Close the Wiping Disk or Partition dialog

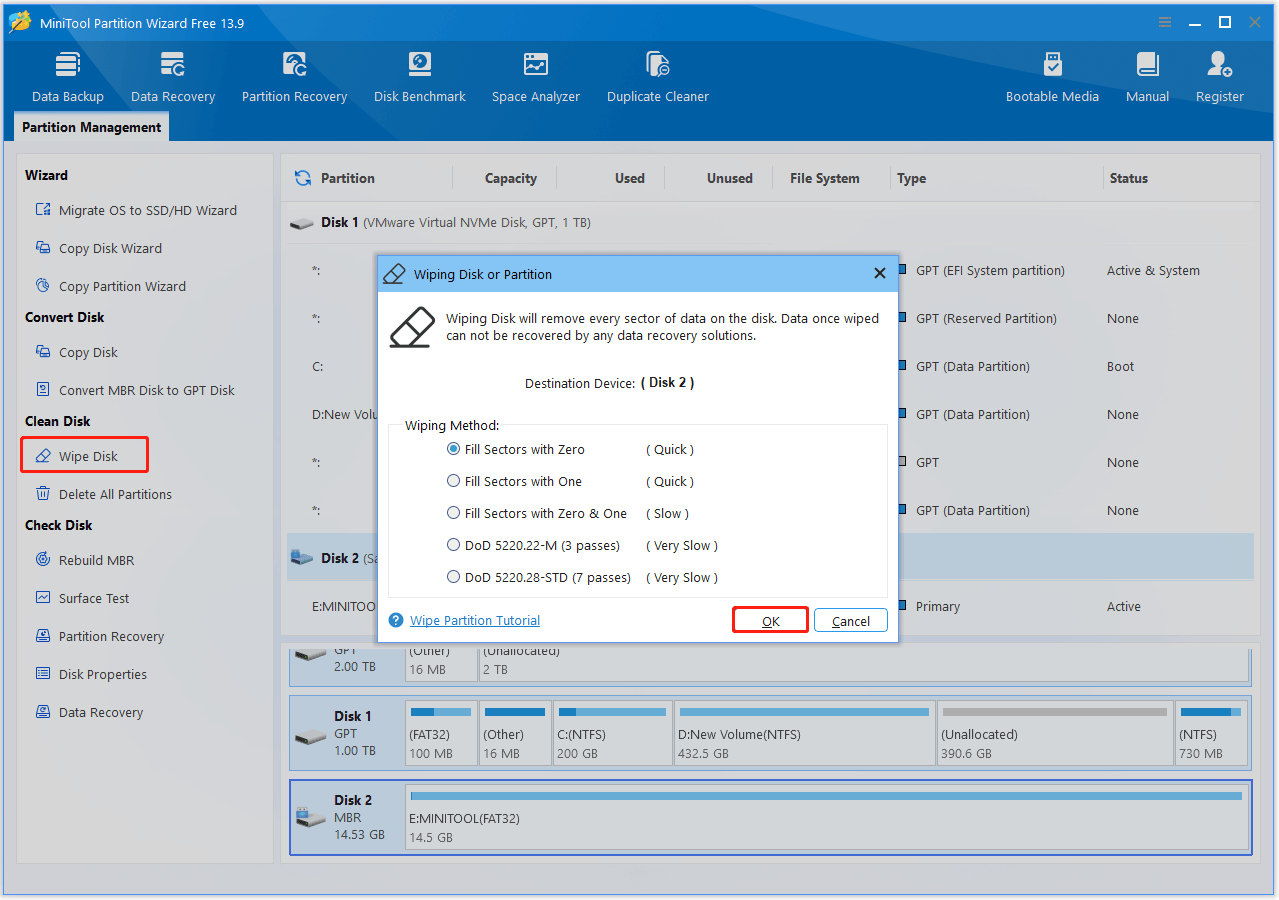click(x=880, y=273)
